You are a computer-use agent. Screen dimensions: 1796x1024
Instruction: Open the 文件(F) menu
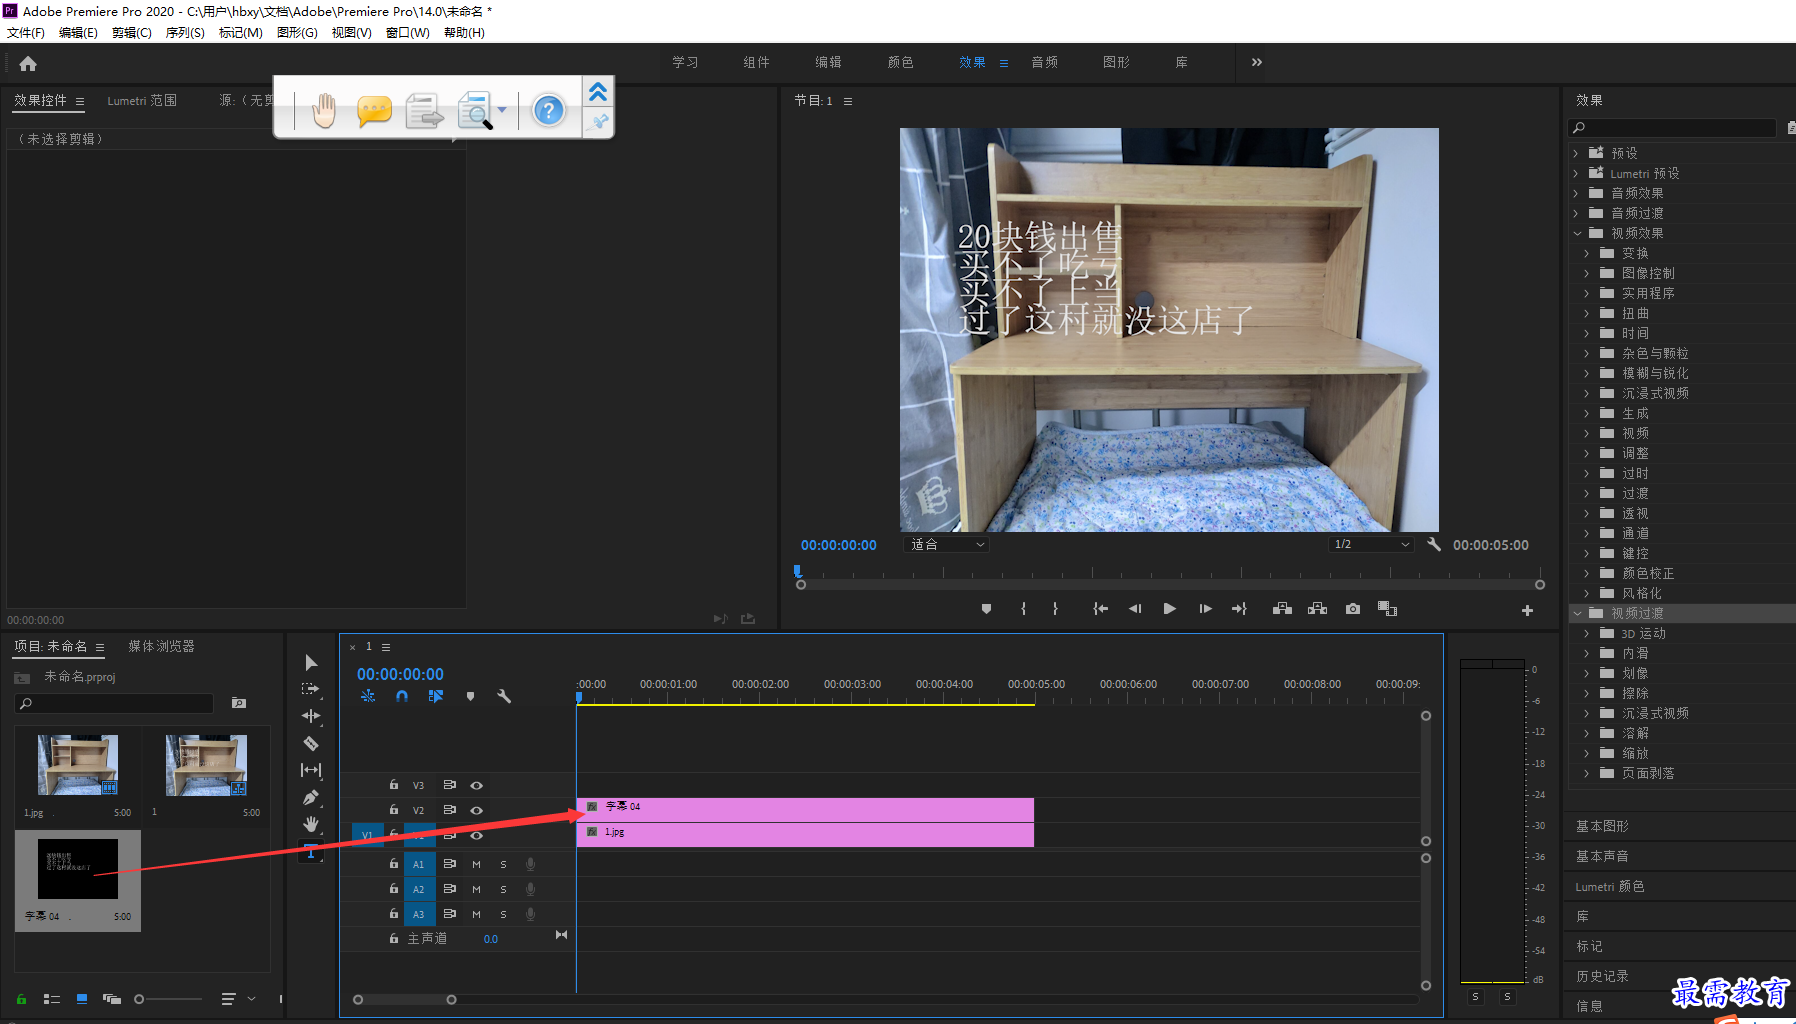tap(26, 32)
